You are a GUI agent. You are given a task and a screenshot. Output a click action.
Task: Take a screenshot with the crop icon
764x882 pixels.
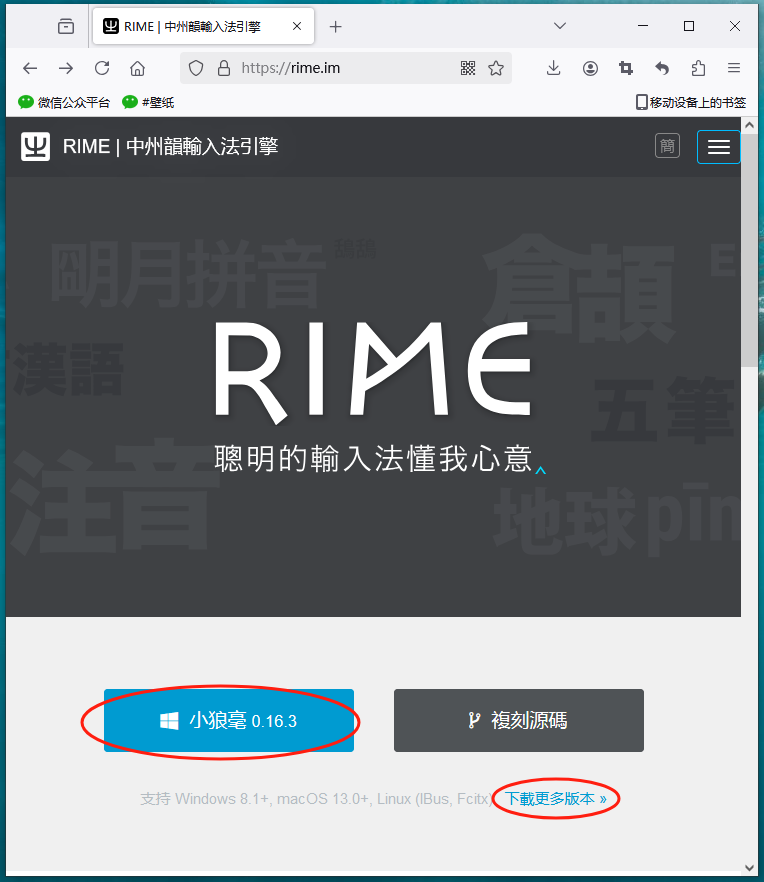click(x=626, y=68)
